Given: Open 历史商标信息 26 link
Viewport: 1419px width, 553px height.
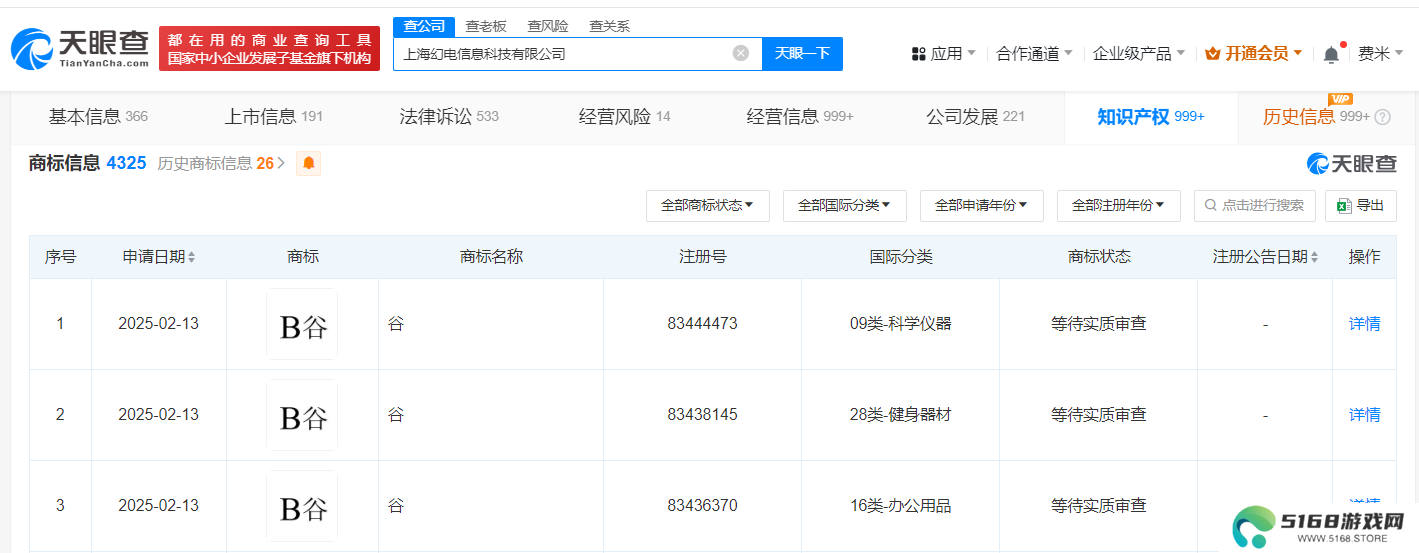Looking at the screenshot, I should 221,163.
